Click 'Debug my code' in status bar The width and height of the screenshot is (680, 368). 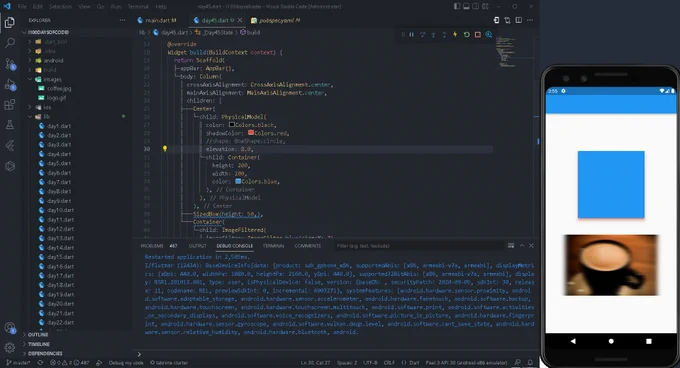click(126, 362)
